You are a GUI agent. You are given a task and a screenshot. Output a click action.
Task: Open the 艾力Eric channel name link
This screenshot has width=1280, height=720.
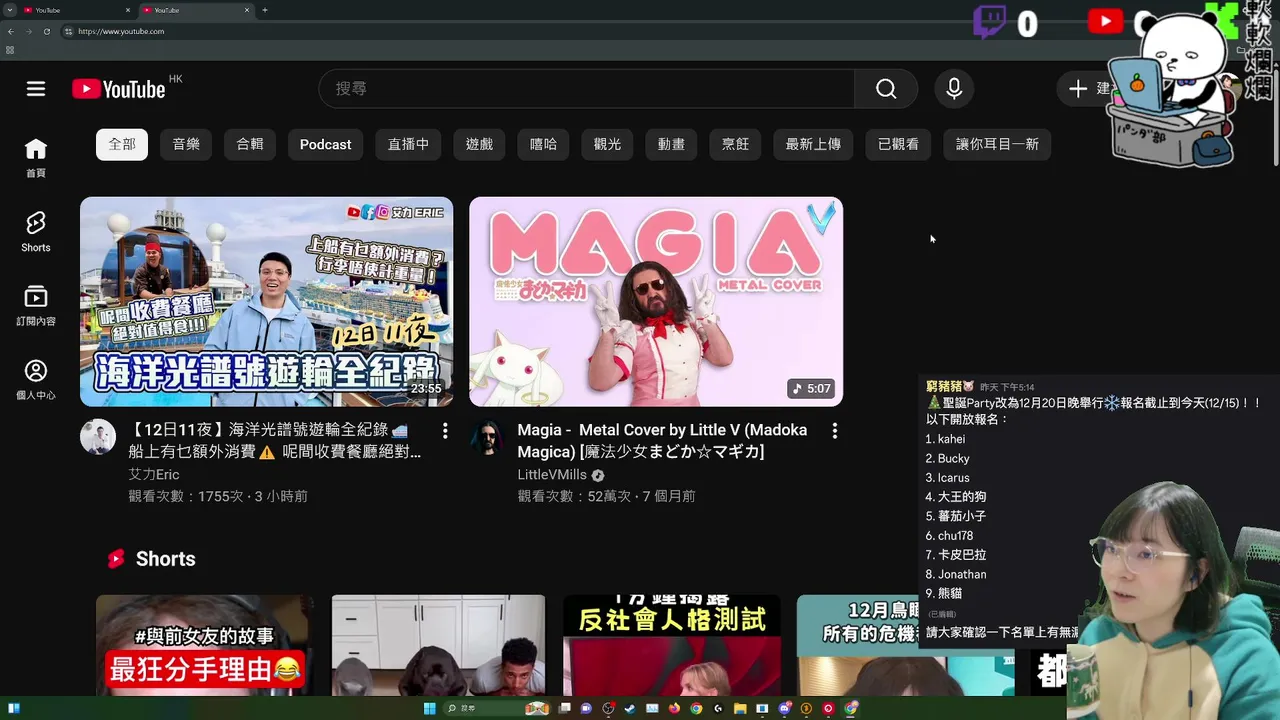pos(154,474)
